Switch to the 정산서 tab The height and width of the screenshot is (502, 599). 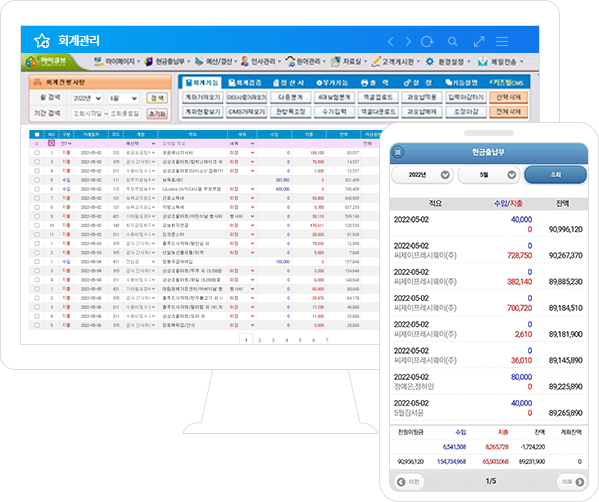click(x=288, y=83)
